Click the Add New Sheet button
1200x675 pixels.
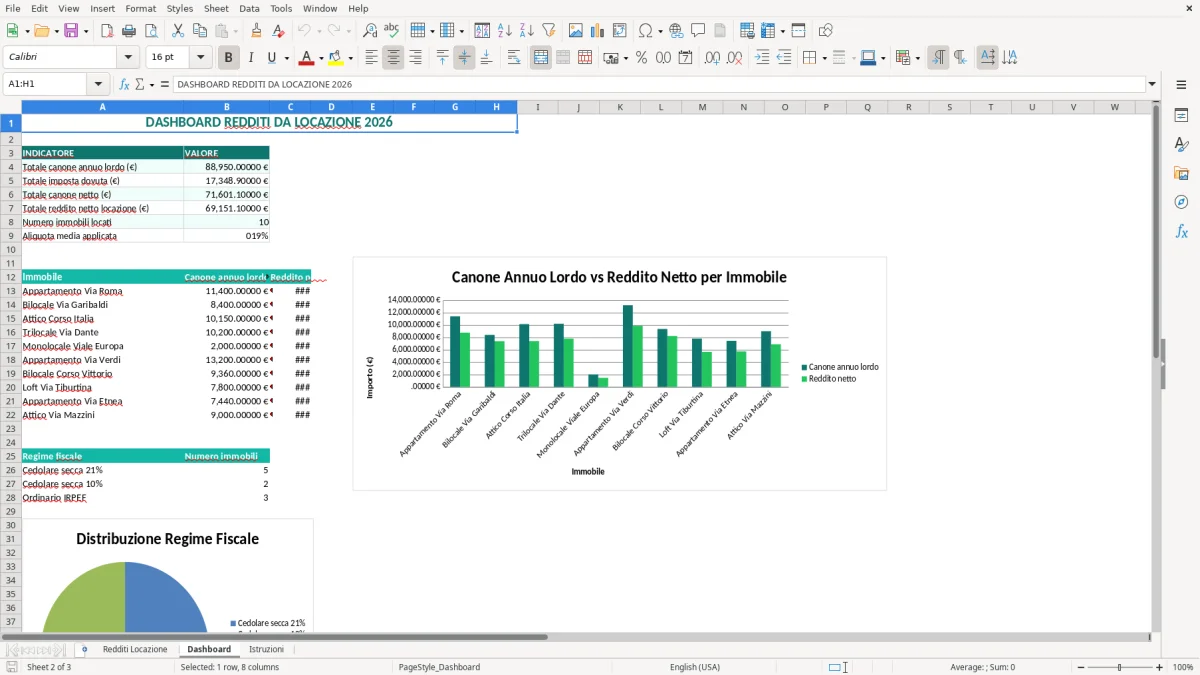coord(84,650)
